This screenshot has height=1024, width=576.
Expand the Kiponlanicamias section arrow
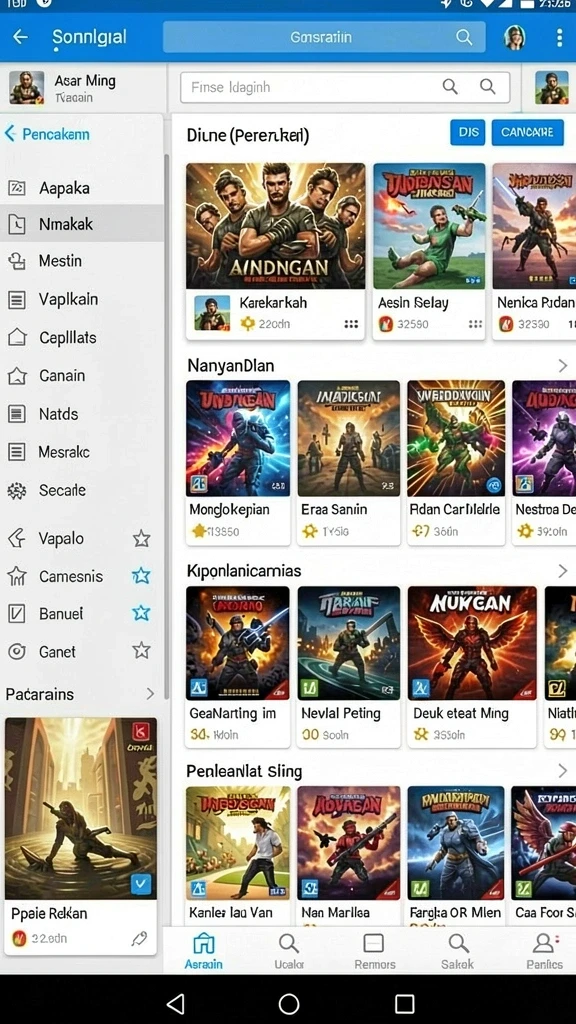(x=562, y=571)
